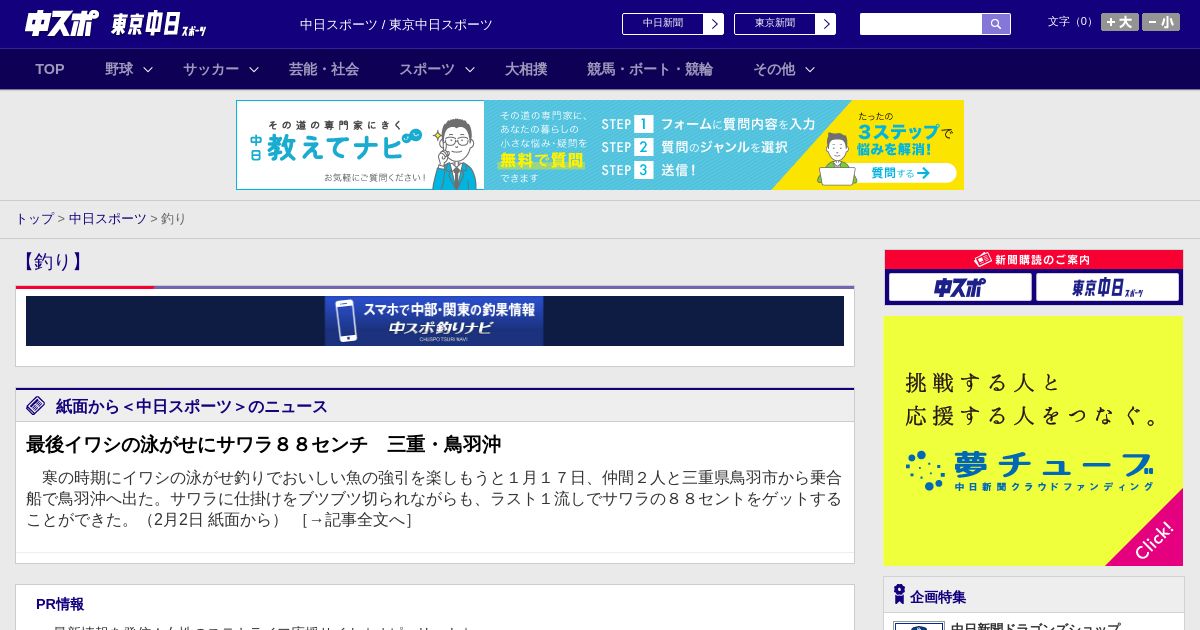Expand the chevron beside 野球
Viewport: 1200px width, 630px height.
point(148,69)
